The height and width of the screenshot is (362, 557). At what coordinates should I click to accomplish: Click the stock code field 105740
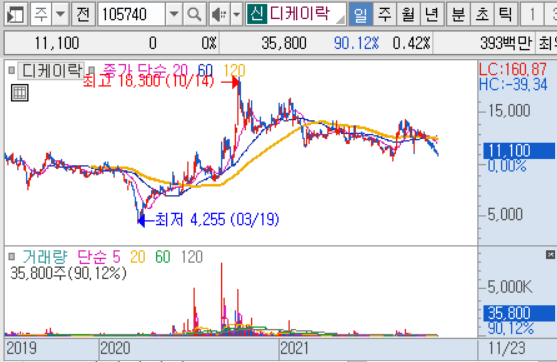pyautogui.click(x=131, y=14)
